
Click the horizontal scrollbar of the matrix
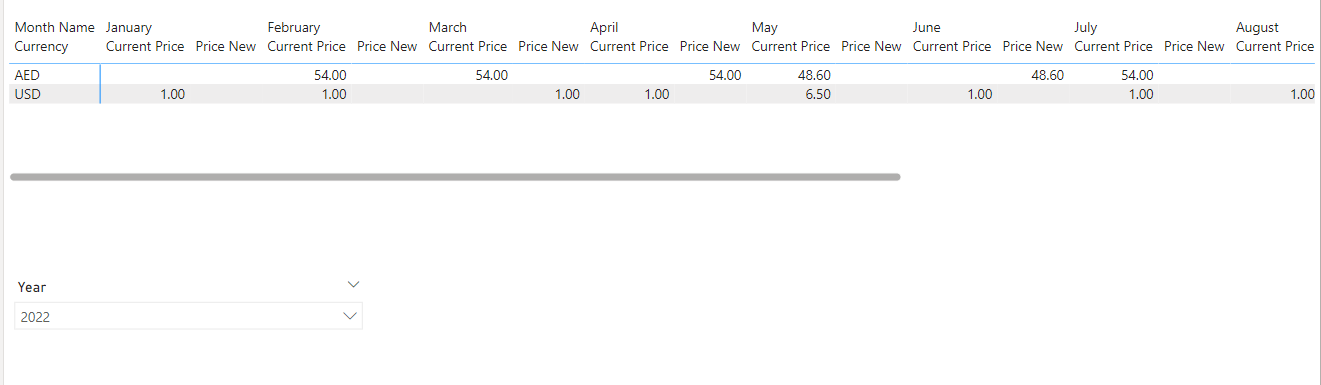tap(455, 177)
